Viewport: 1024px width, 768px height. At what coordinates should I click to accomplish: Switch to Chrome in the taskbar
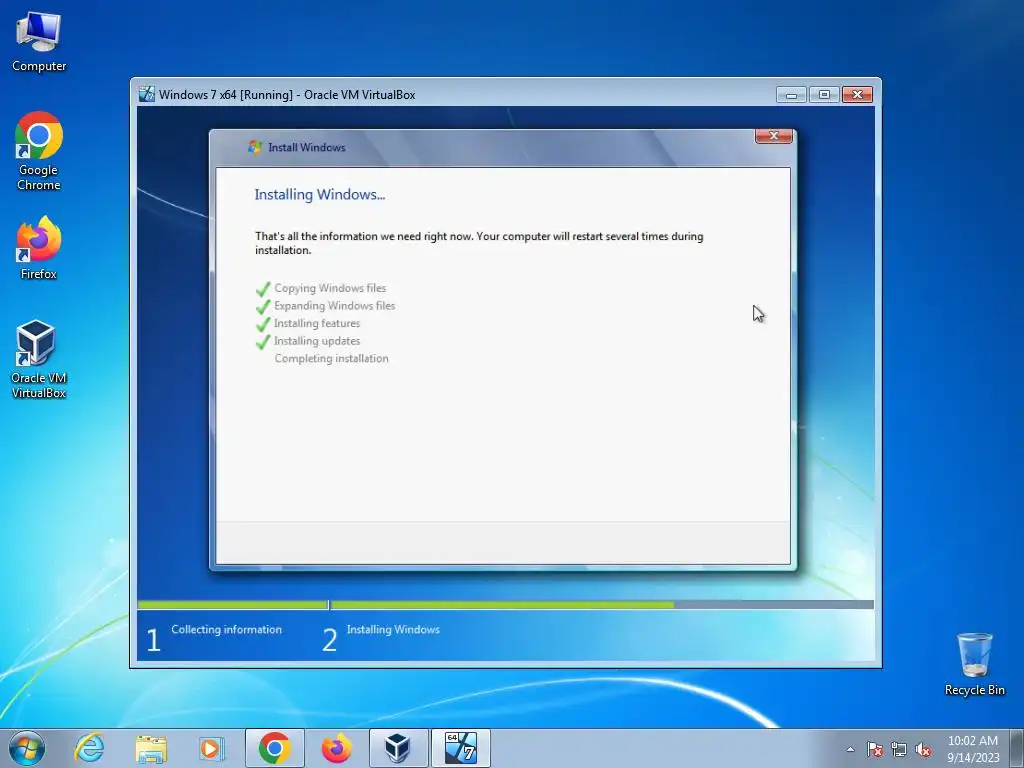tap(274, 748)
